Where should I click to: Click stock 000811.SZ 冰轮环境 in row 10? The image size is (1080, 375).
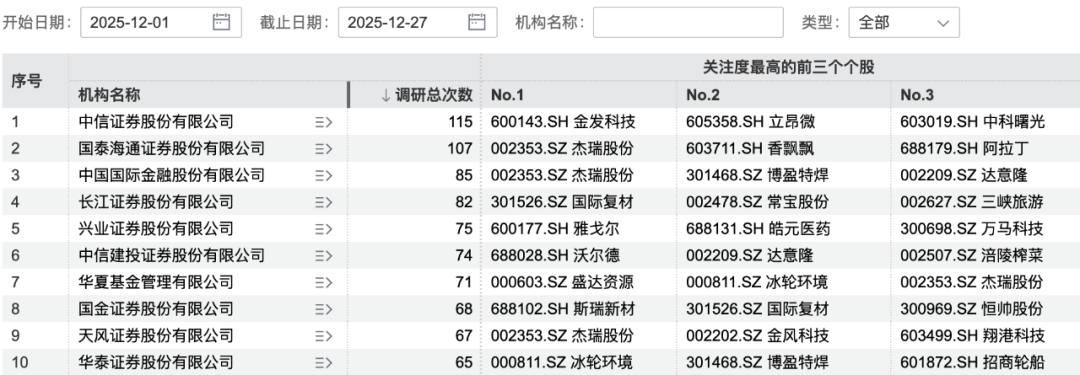click(x=562, y=362)
